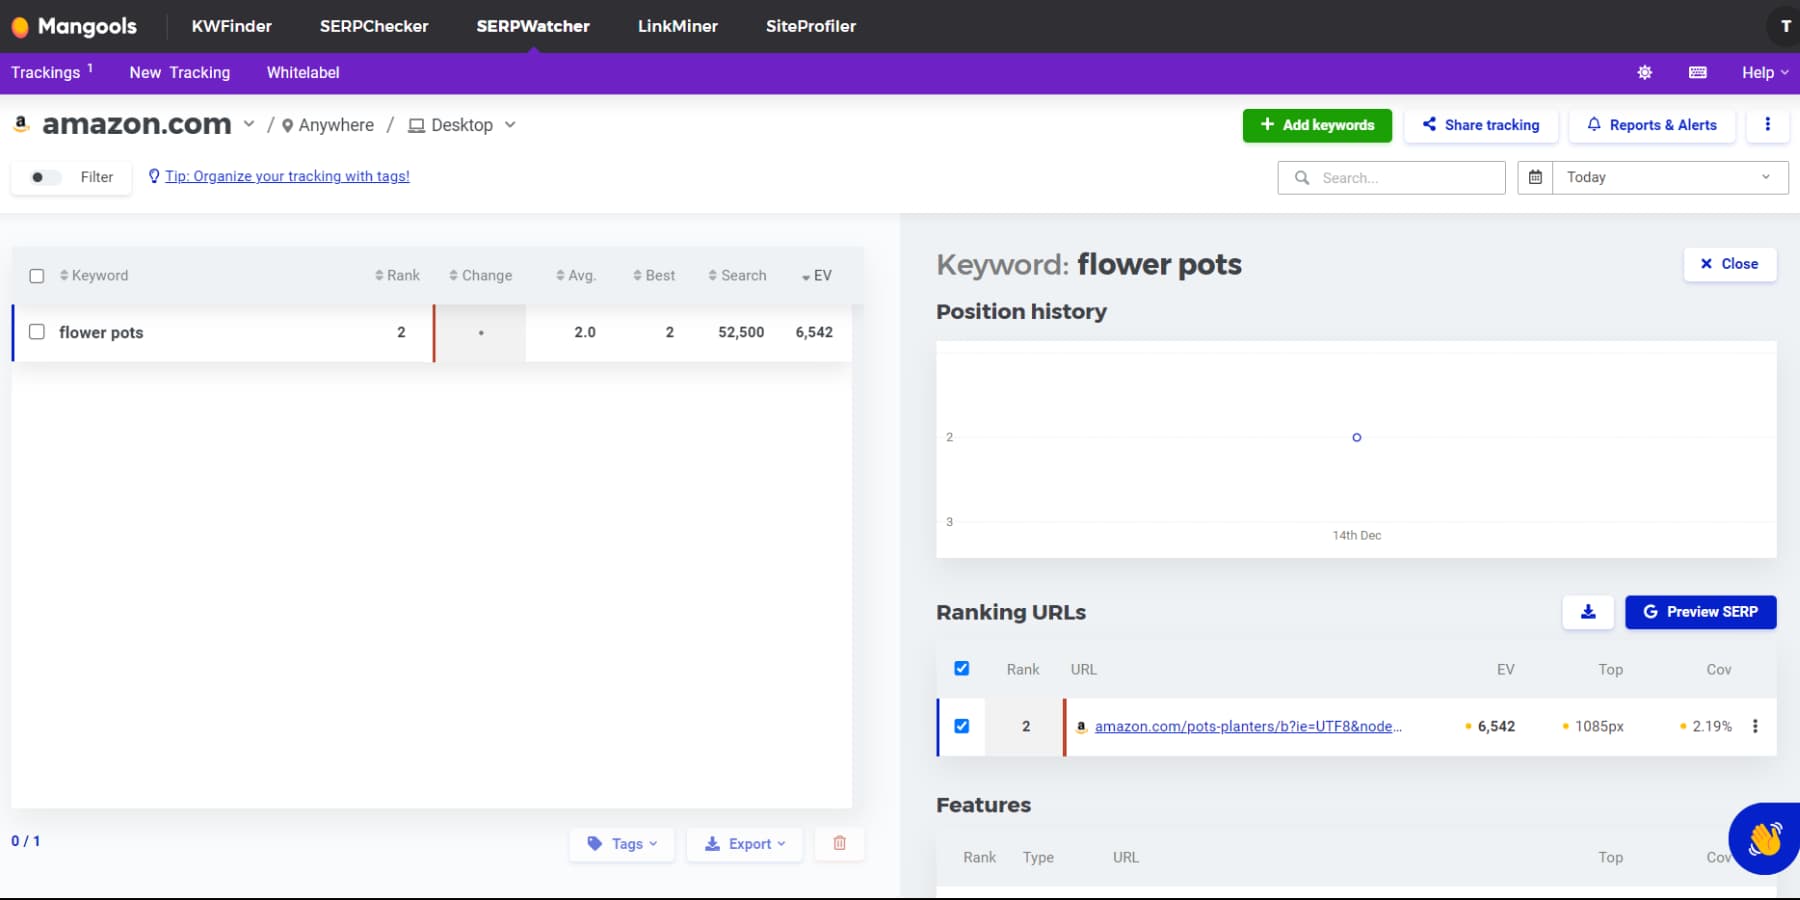Screen dimensions: 1800x900
Task: Open keyboard shortcuts icon in purple bar
Action: (1697, 72)
